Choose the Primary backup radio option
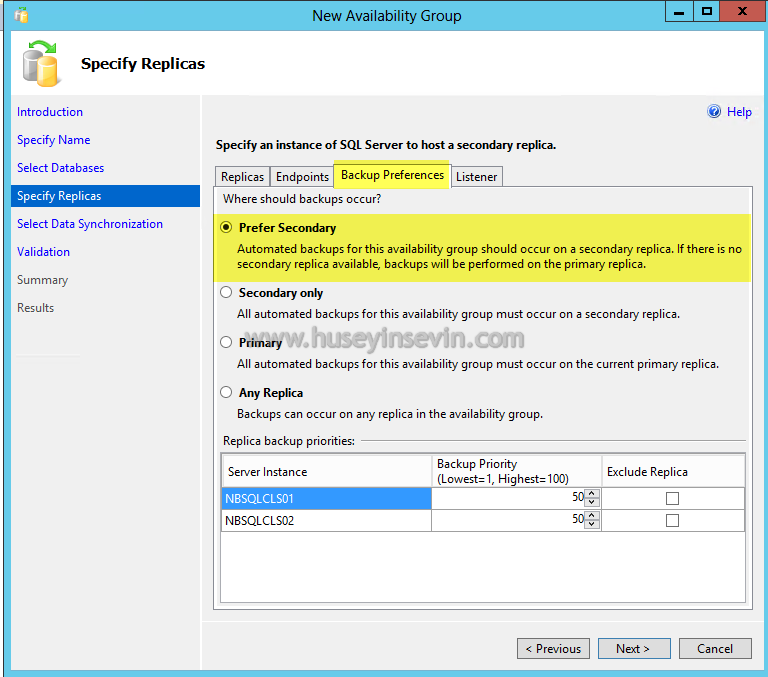This screenshot has height=677, width=768. [226, 342]
